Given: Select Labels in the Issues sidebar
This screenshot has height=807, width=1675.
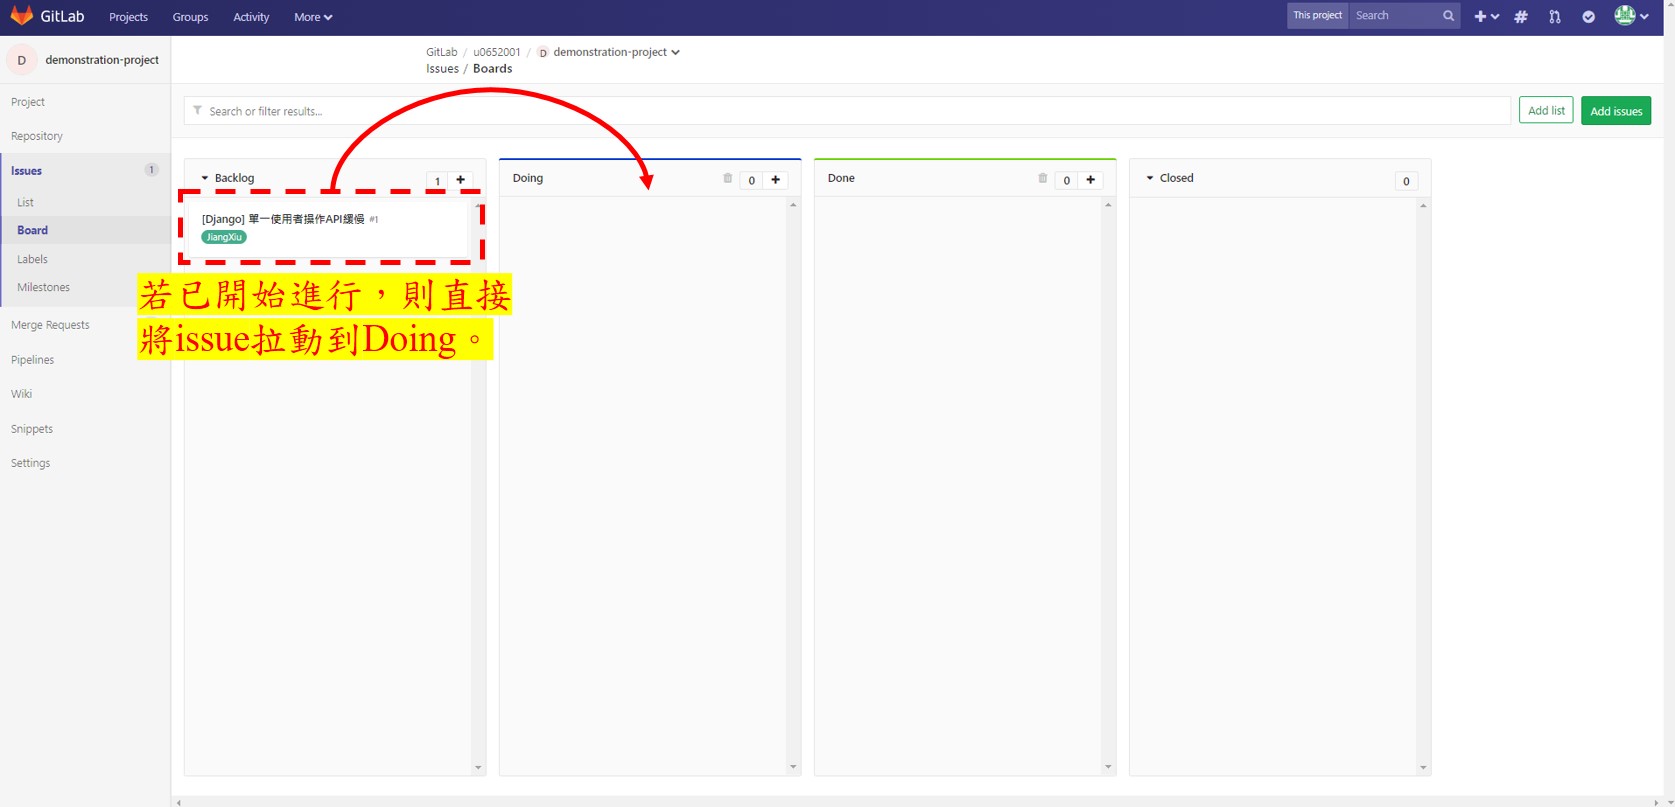Looking at the screenshot, I should point(32,259).
